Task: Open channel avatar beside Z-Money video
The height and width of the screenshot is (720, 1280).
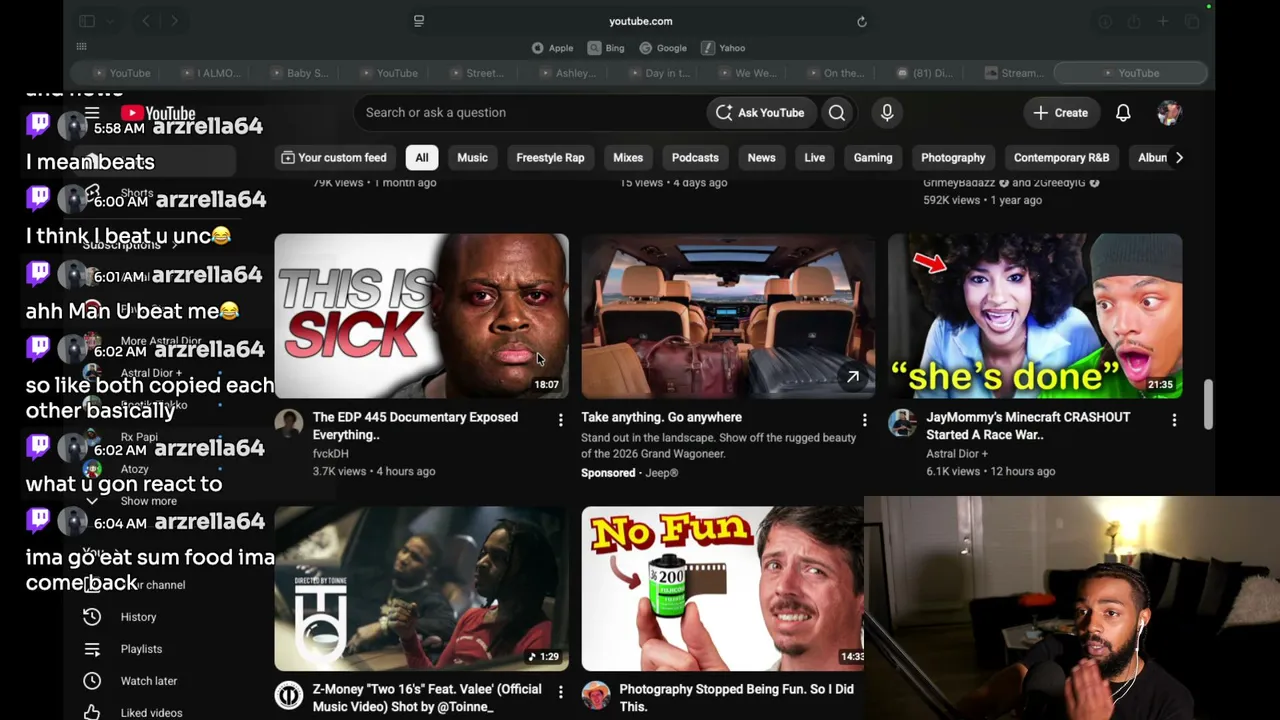Action: (x=289, y=695)
